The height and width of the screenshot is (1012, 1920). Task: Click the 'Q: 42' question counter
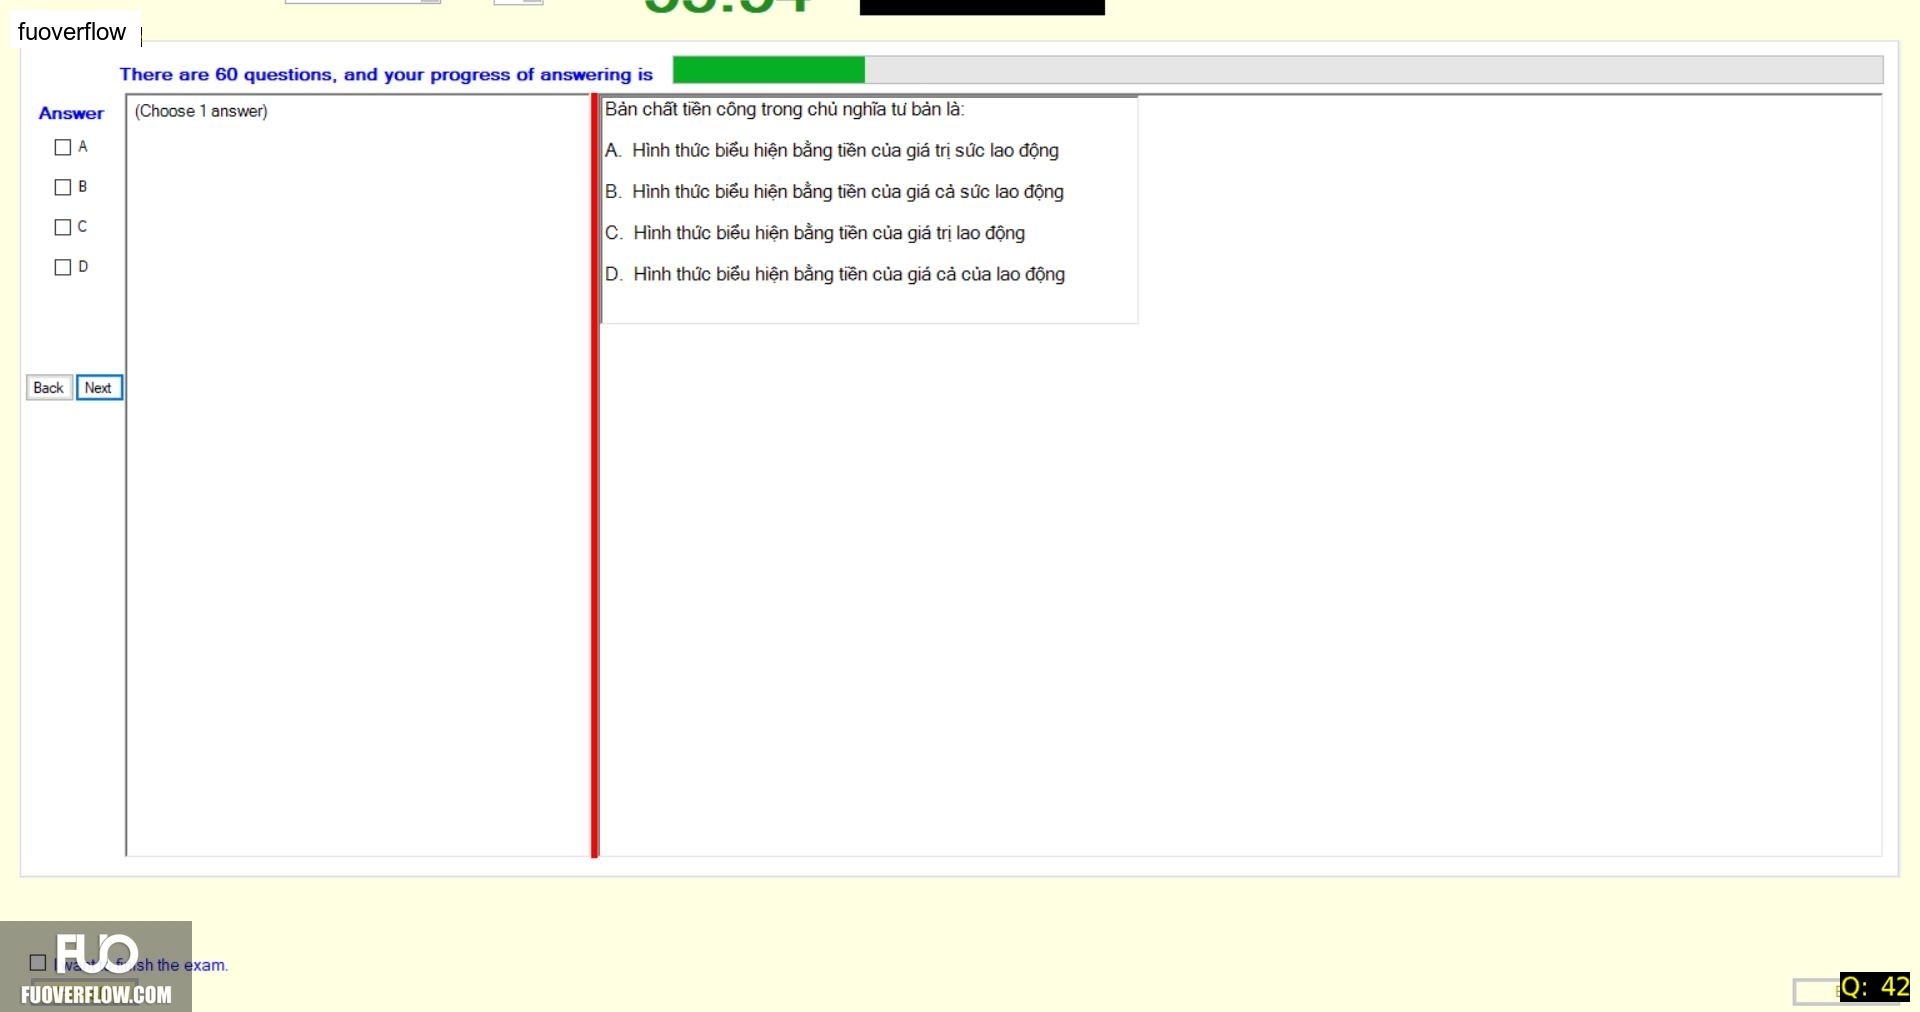pos(1875,988)
